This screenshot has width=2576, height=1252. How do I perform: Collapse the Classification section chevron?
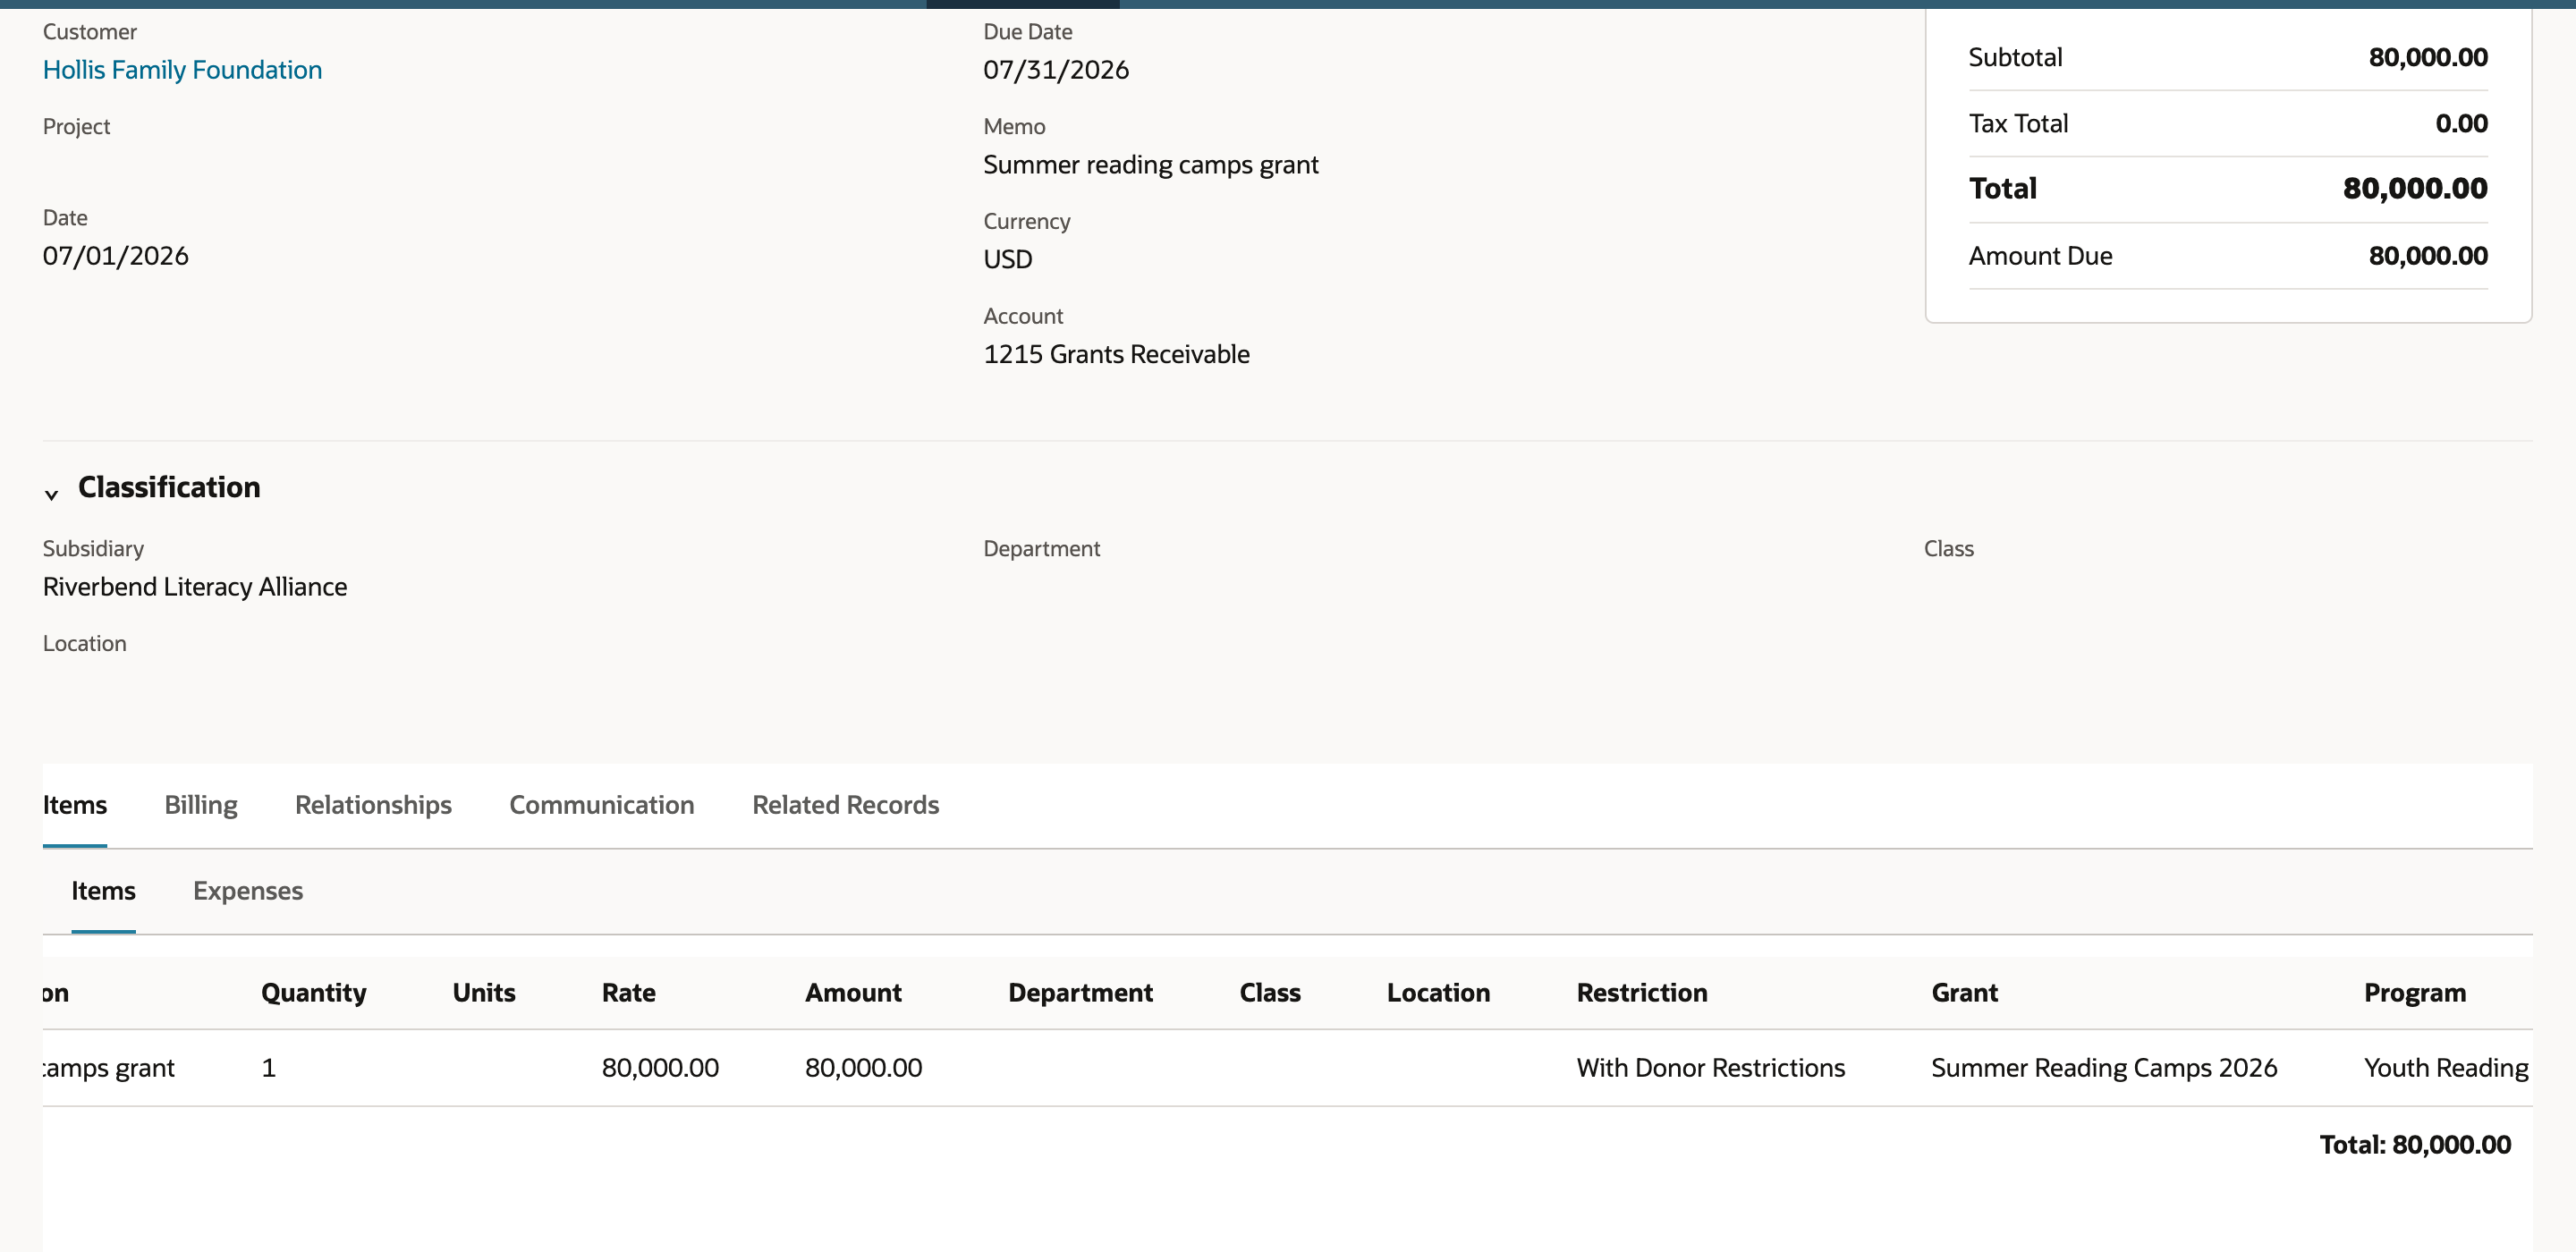click(51, 494)
